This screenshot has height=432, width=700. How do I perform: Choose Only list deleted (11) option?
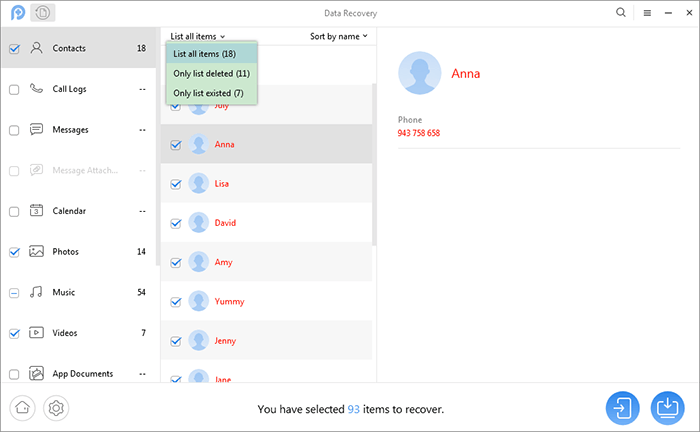click(212, 73)
